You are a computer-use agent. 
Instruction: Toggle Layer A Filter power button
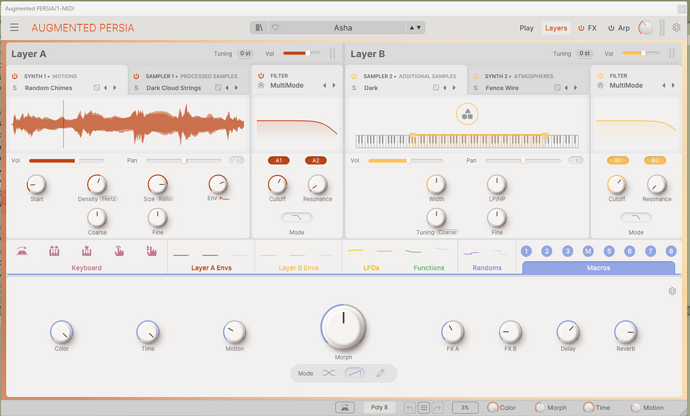click(261, 76)
